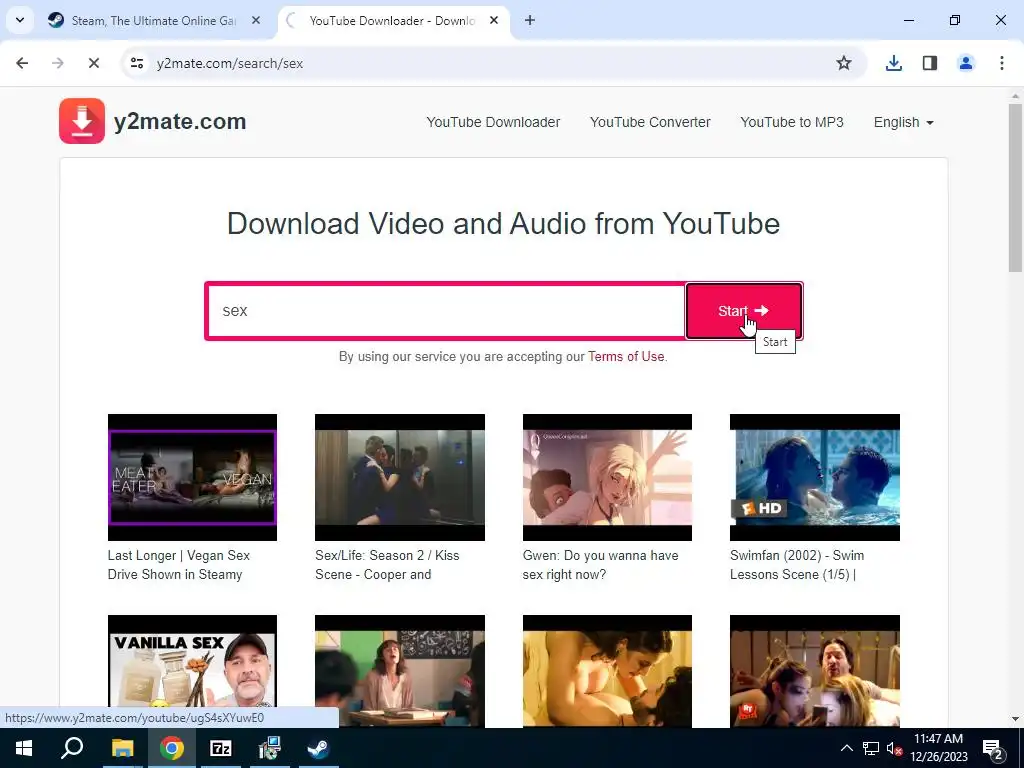Open the Terms of Use link
1024x768 pixels.
626,357
